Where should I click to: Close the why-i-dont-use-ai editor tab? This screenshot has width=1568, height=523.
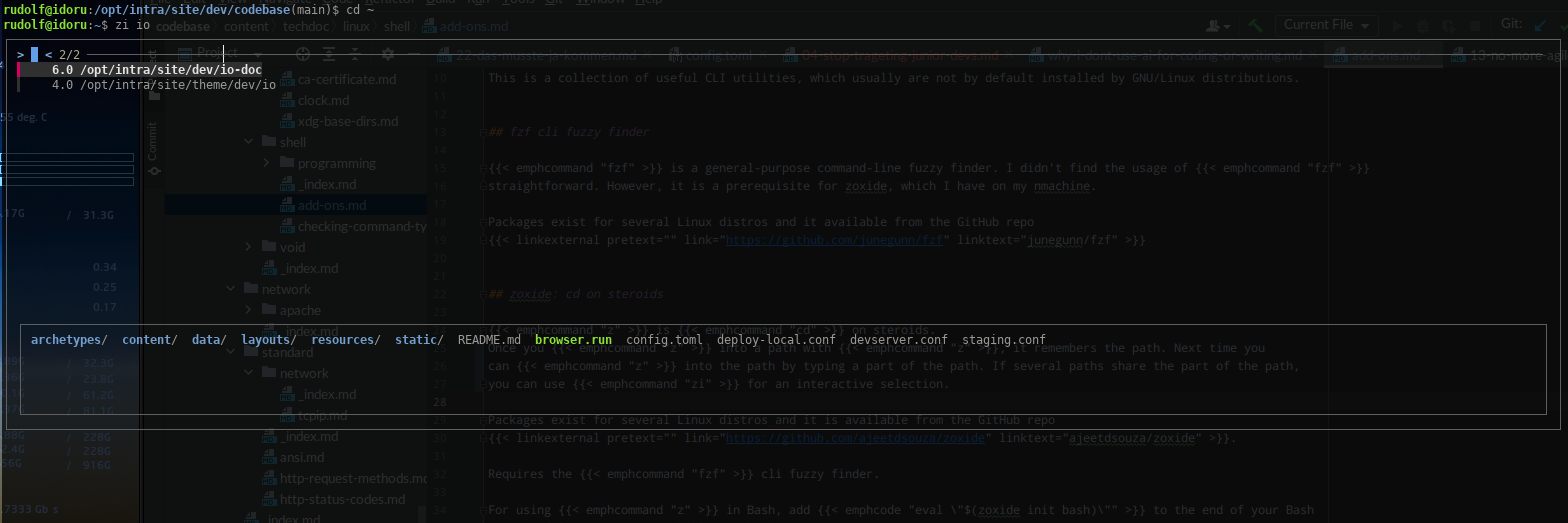pyautogui.click(x=1313, y=56)
